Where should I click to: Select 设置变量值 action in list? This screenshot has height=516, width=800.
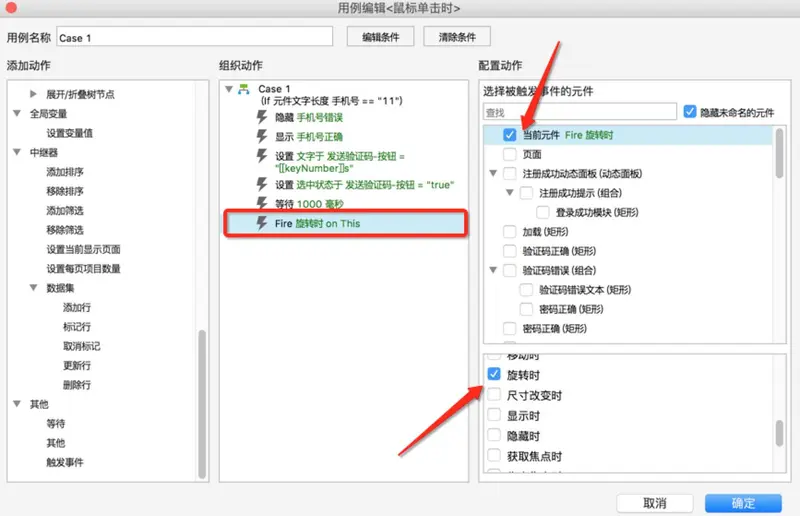pyautogui.click(x=69, y=133)
